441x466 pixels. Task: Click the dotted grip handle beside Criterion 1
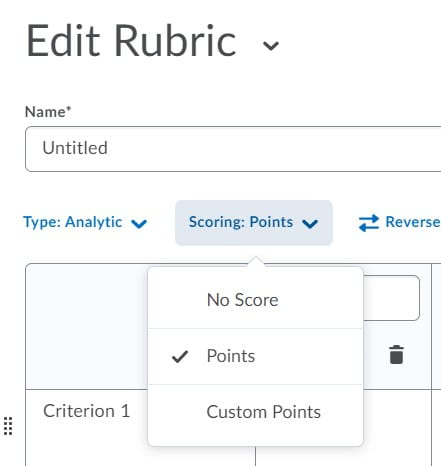pyautogui.click(x=8, y=426)
